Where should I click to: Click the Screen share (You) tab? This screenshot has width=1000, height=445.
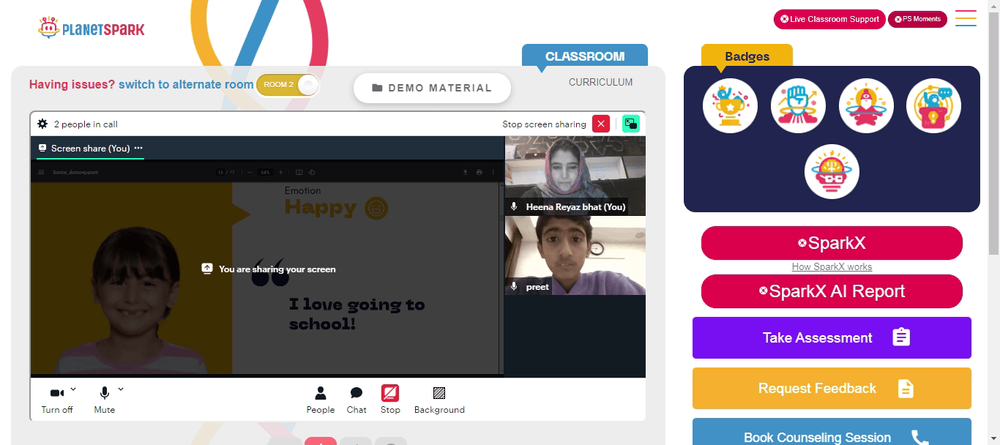(90, 148)
